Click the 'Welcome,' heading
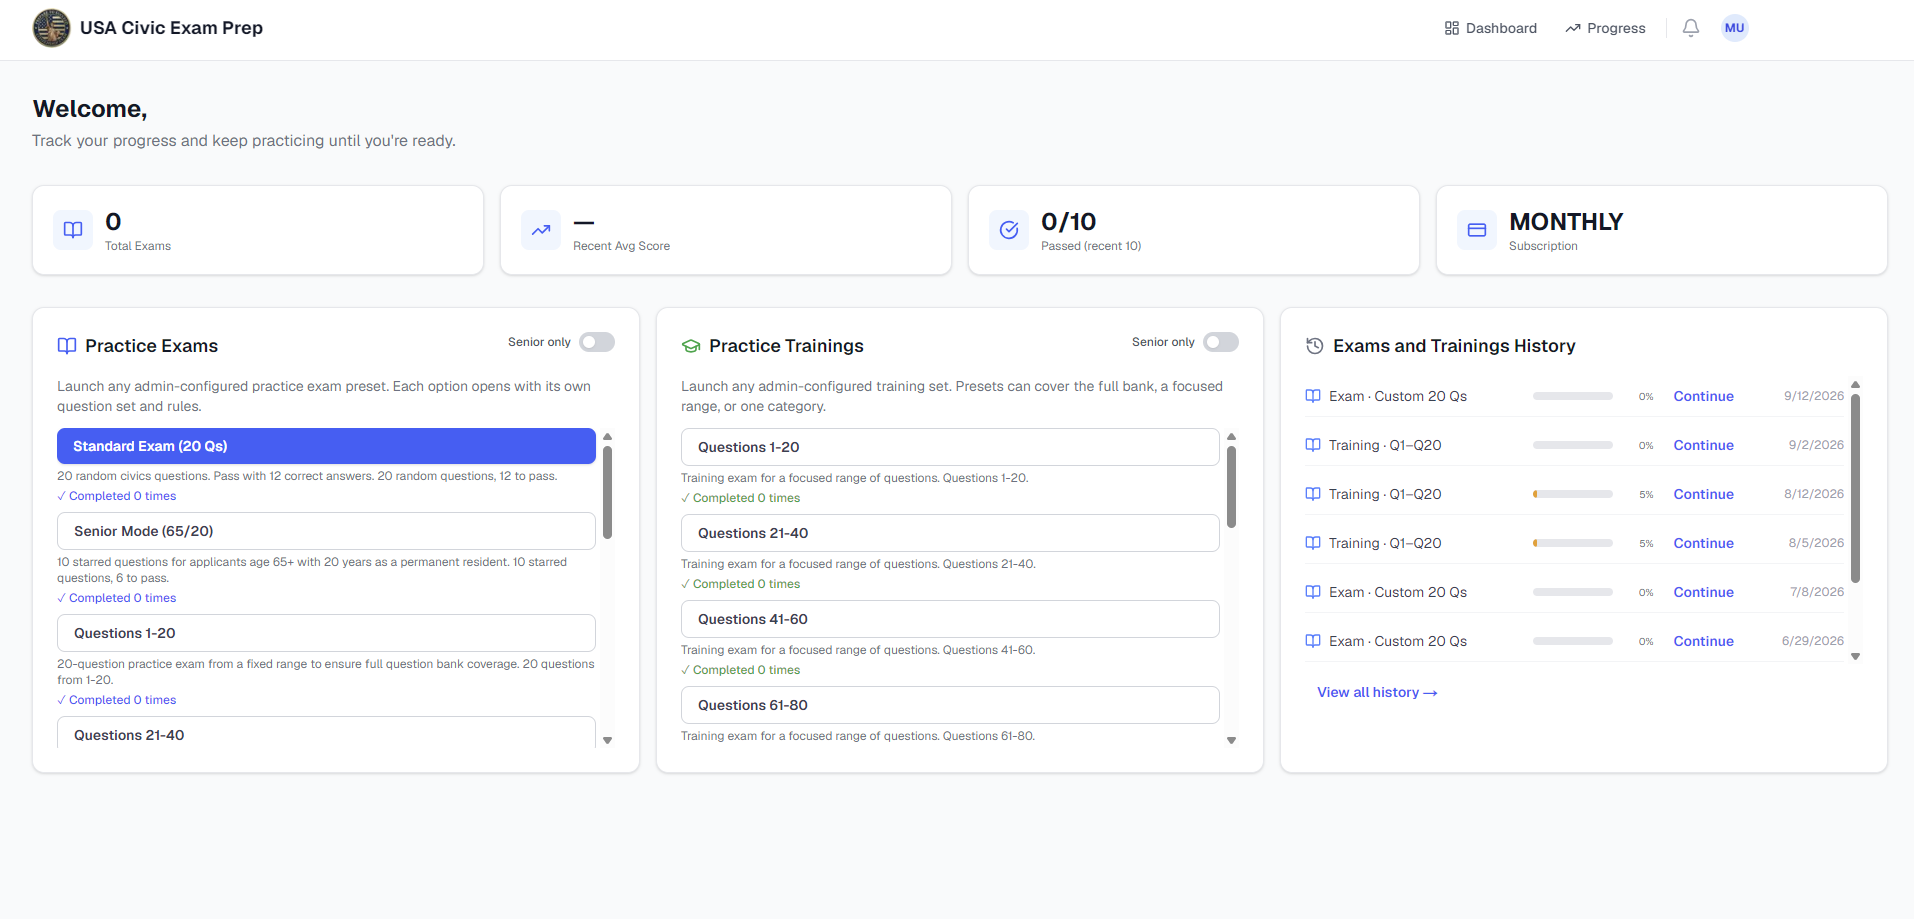Viewport: 1914px width, 919px height. coord(90,109)
